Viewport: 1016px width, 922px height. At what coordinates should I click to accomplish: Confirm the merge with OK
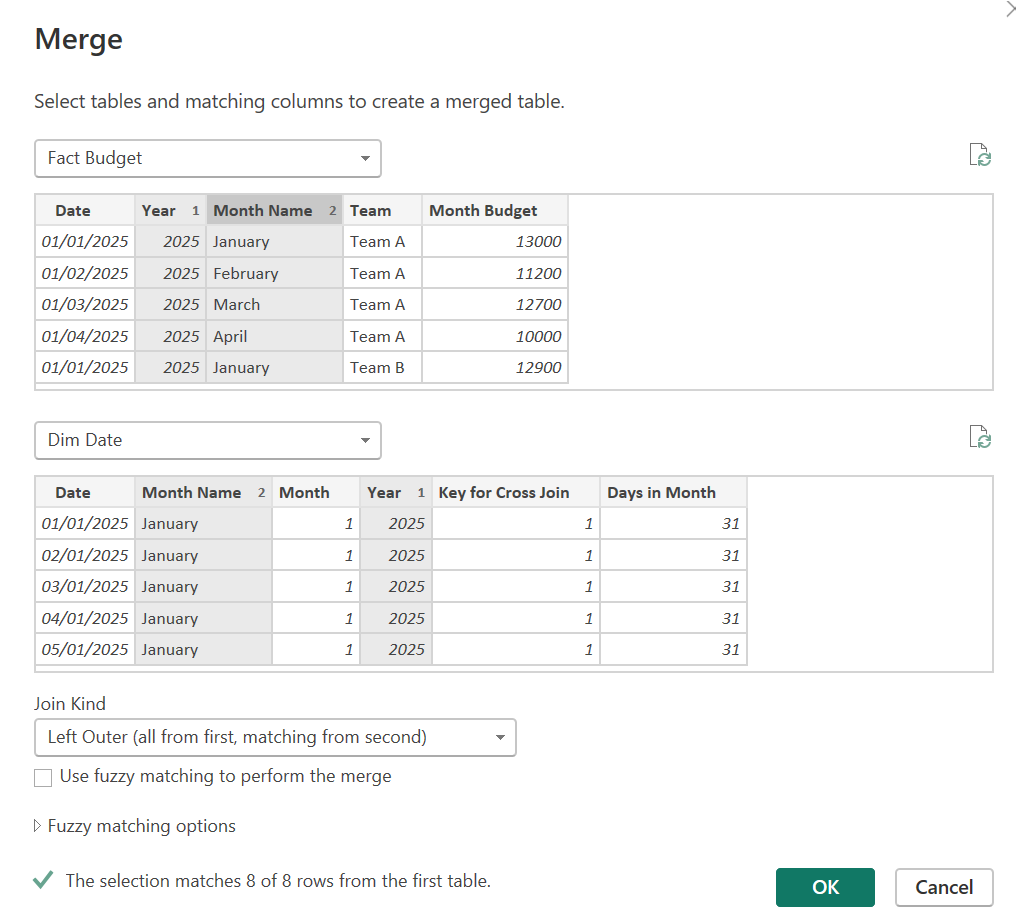tap(825, 887)
